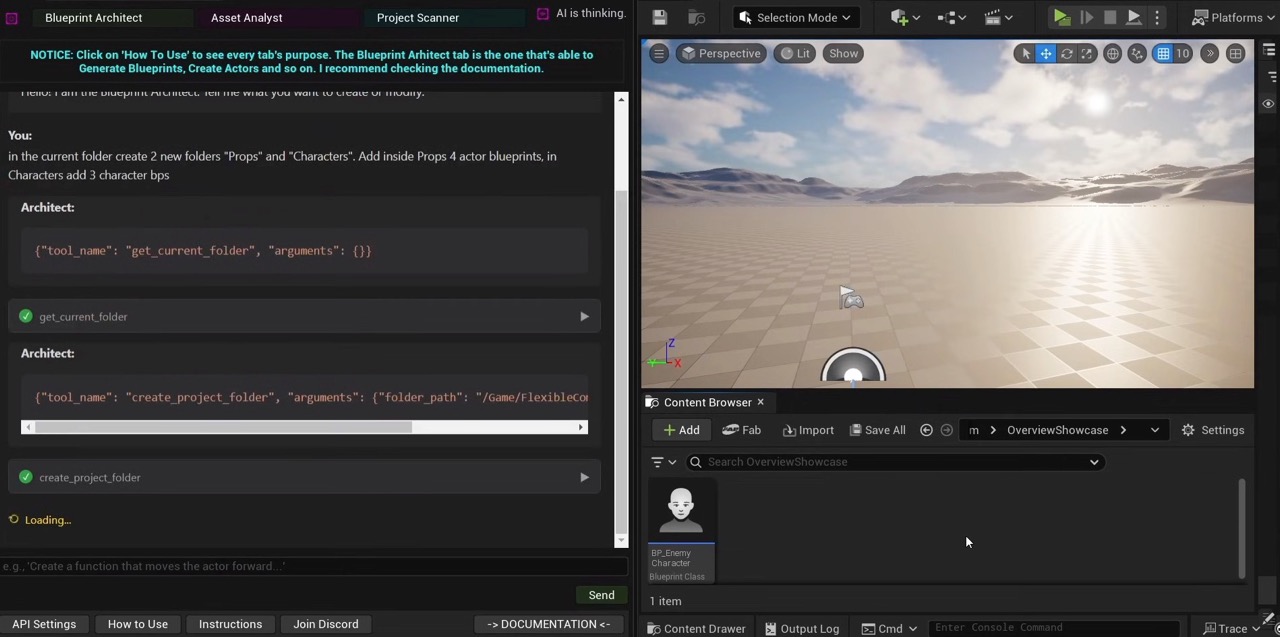Click the Browse content folder icon
Image resolution: width=1280 pixels, height=637 pixels.
[x=696, y=18]
